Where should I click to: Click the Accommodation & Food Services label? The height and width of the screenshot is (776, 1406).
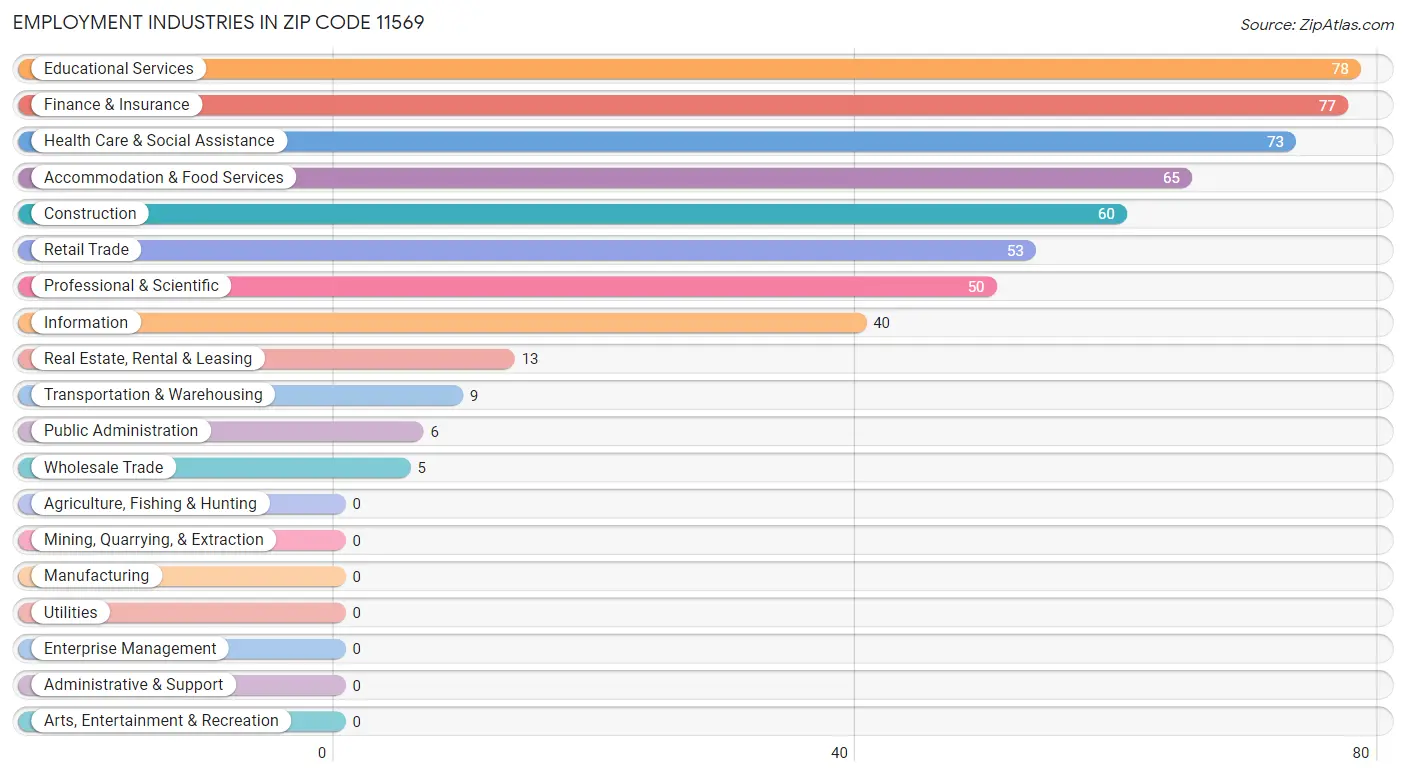(164, 178)
